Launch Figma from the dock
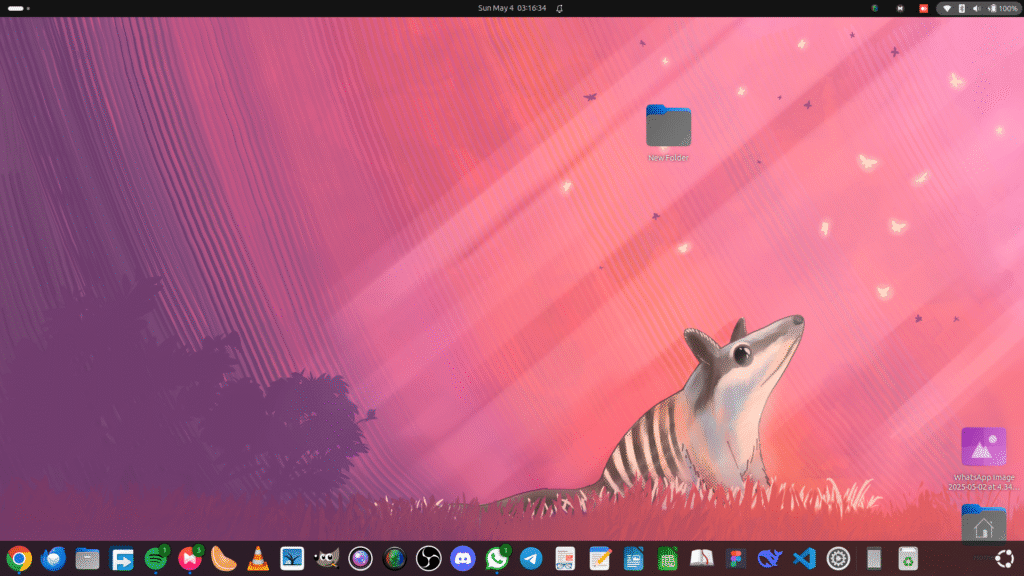 pos(736,559)
